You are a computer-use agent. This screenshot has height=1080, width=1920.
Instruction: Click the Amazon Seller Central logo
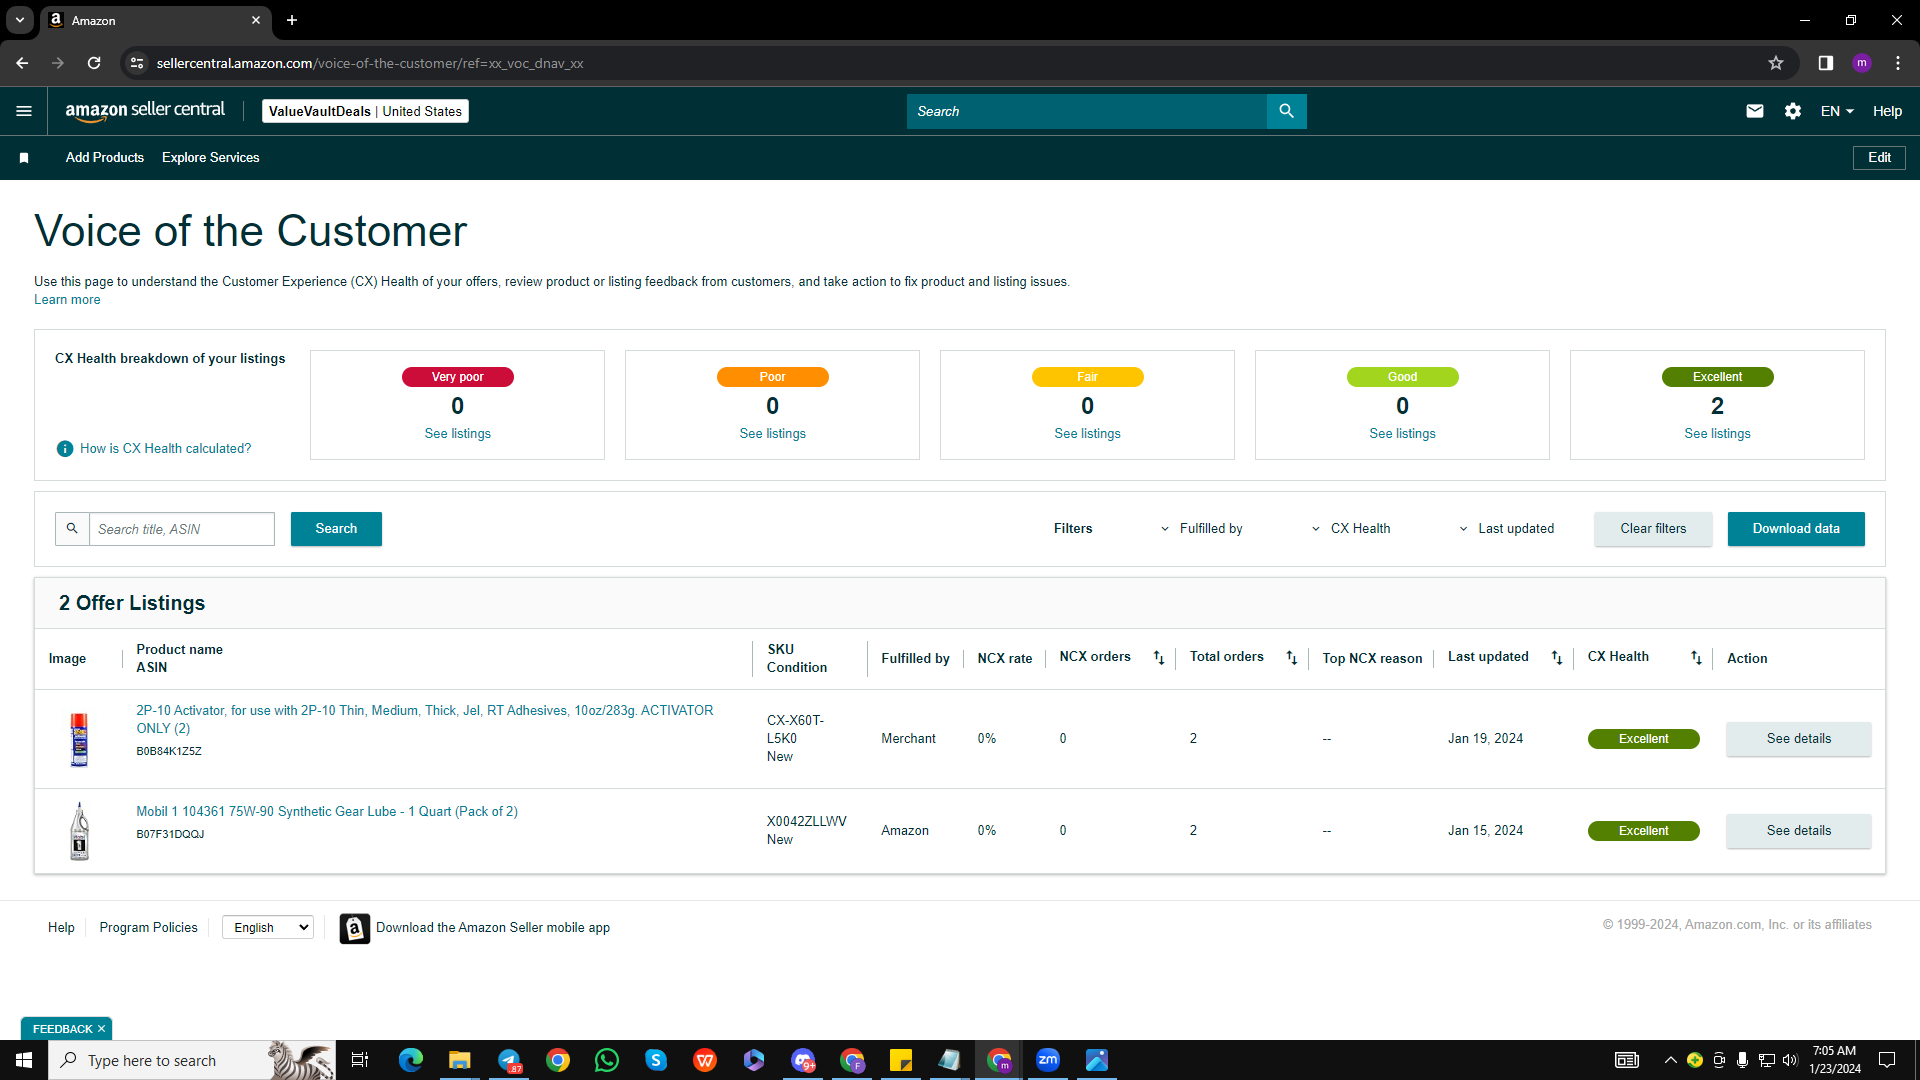145,111
